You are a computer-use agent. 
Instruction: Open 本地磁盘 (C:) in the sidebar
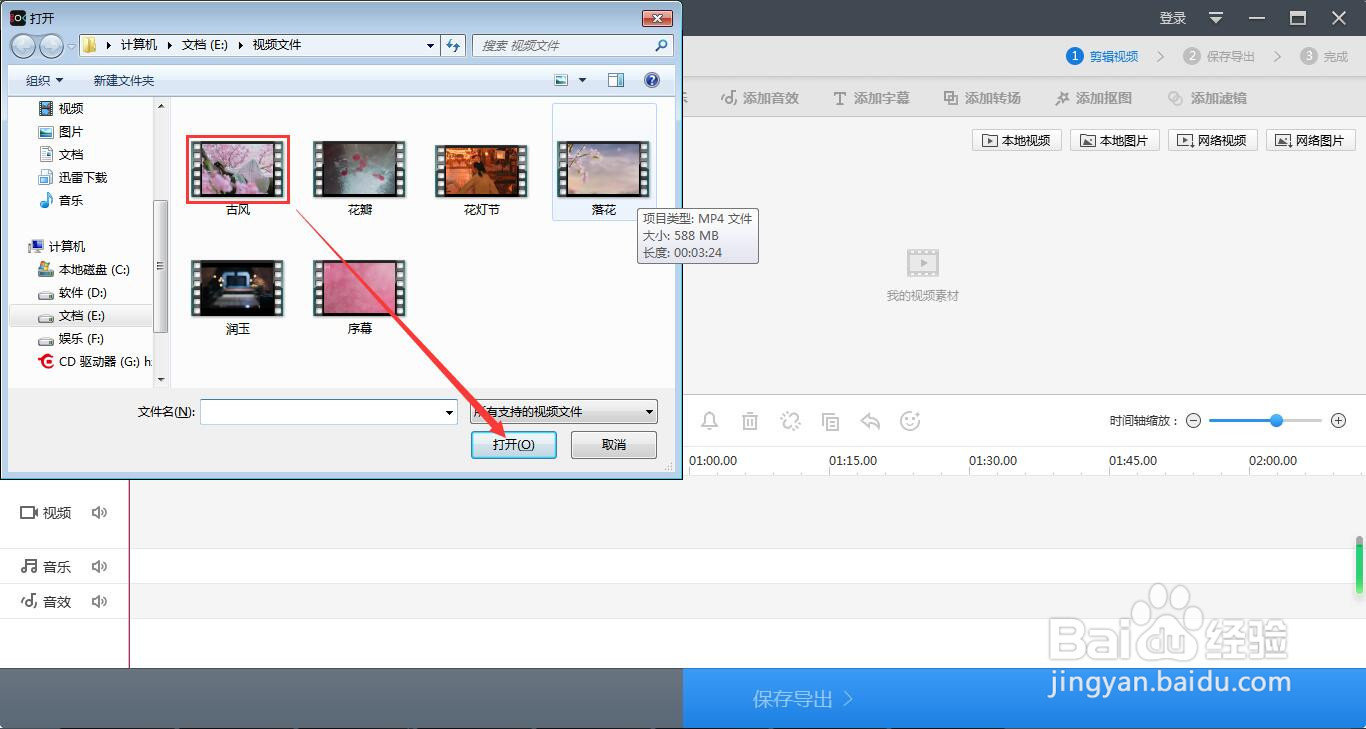point(84,269)
